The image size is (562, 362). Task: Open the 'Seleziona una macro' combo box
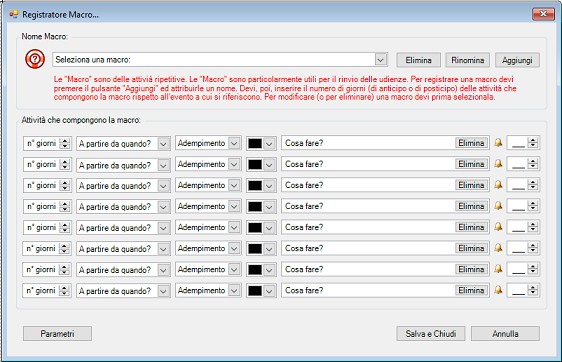(381, 59)
